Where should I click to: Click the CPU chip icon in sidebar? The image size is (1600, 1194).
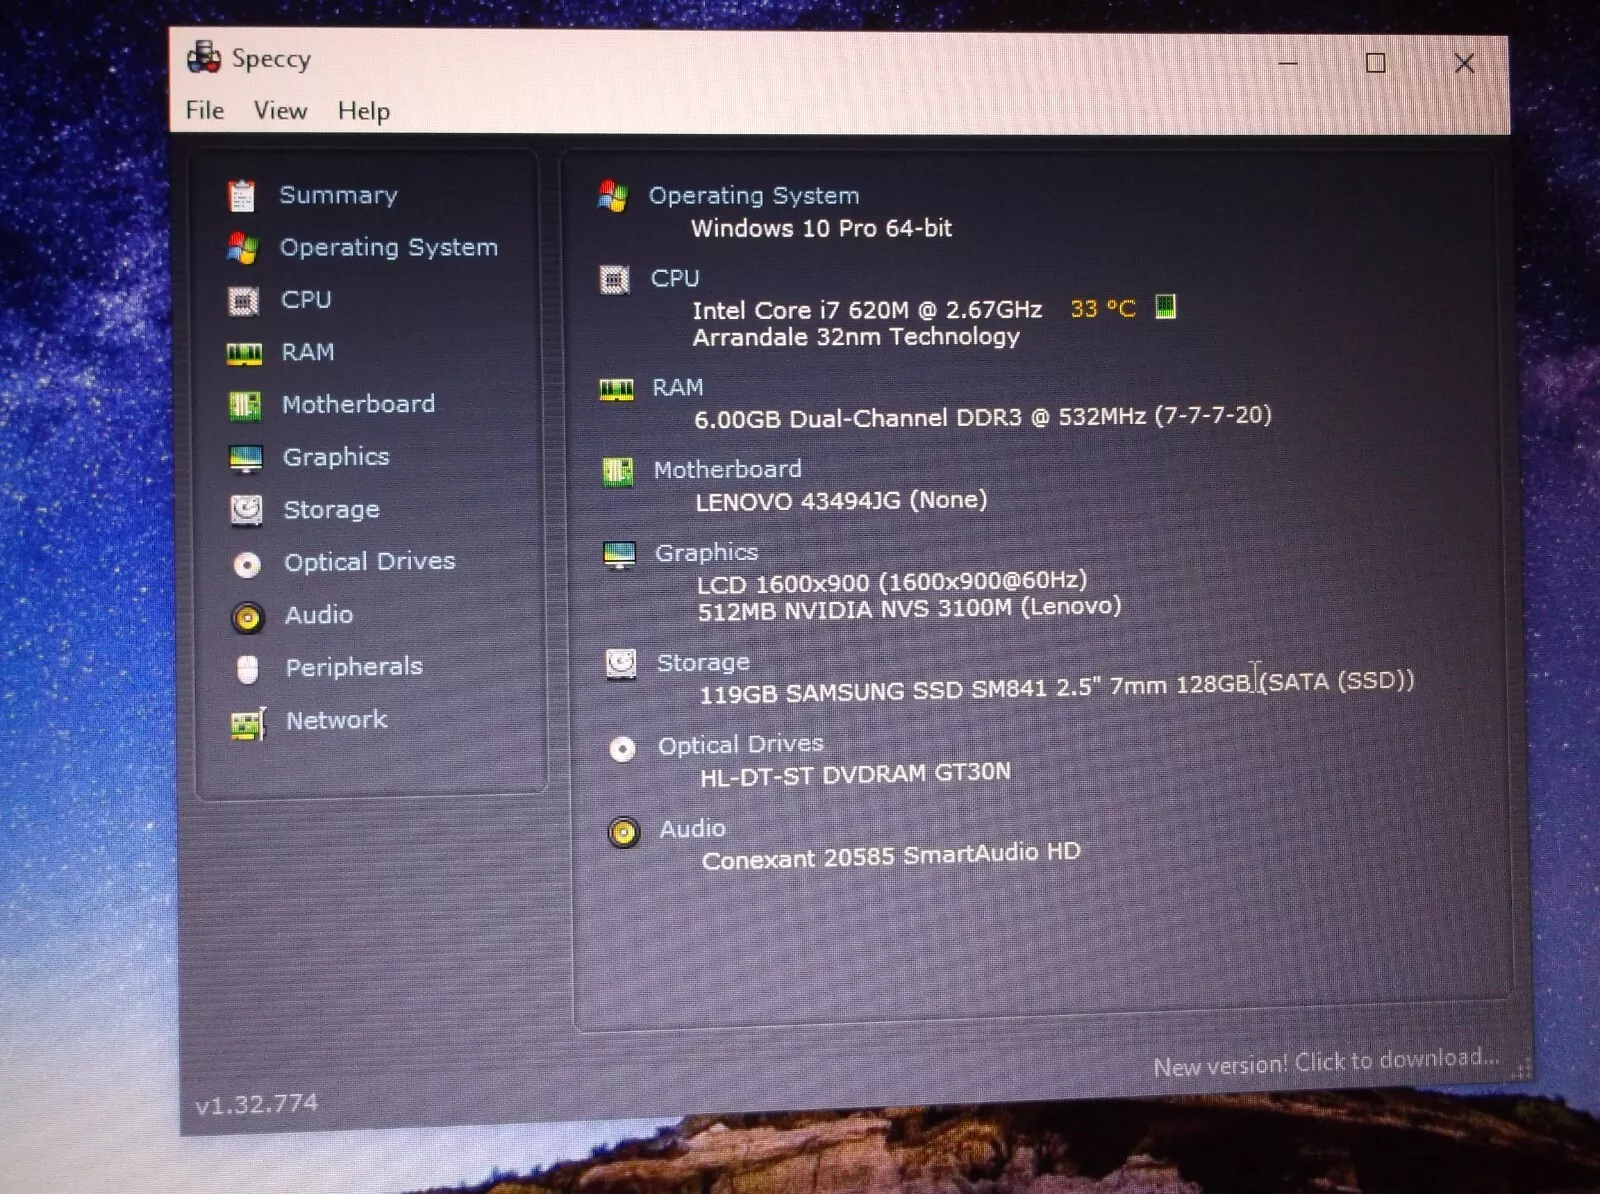243,300
